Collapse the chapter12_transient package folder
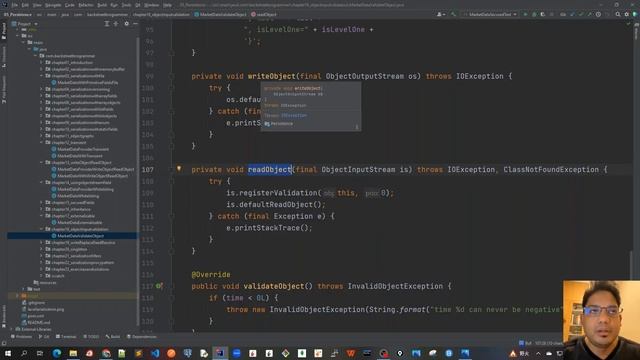The height and width of the screenshot is (360, 640). pos(42,142)
